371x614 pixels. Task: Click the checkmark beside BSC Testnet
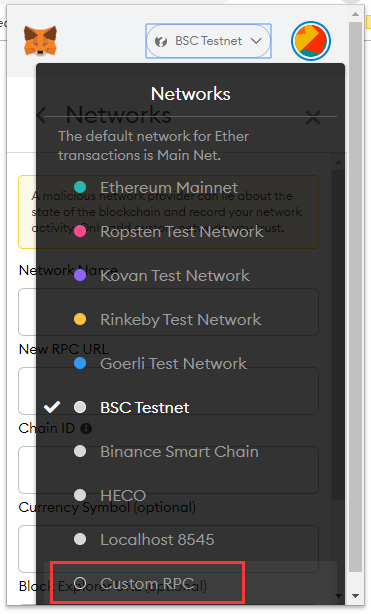pyautogui.click(x=52, y=407)
